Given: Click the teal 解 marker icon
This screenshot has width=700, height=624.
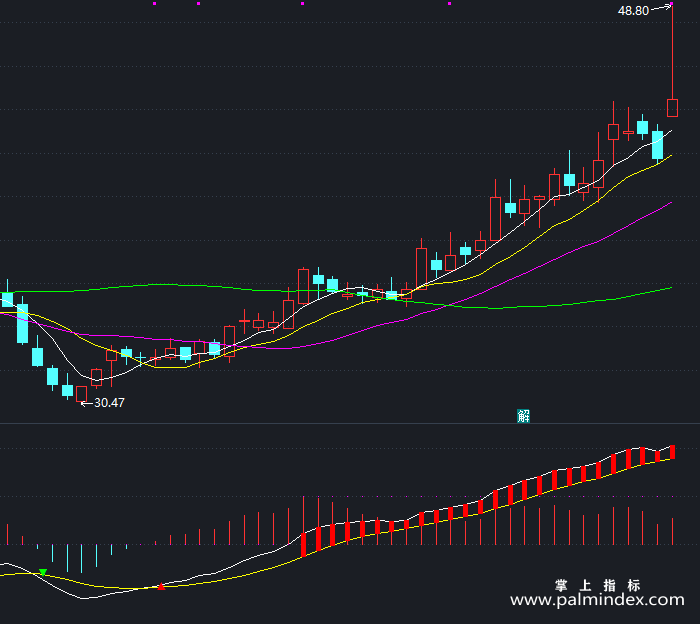Looking at the screenshot, I should coord(523,416).
